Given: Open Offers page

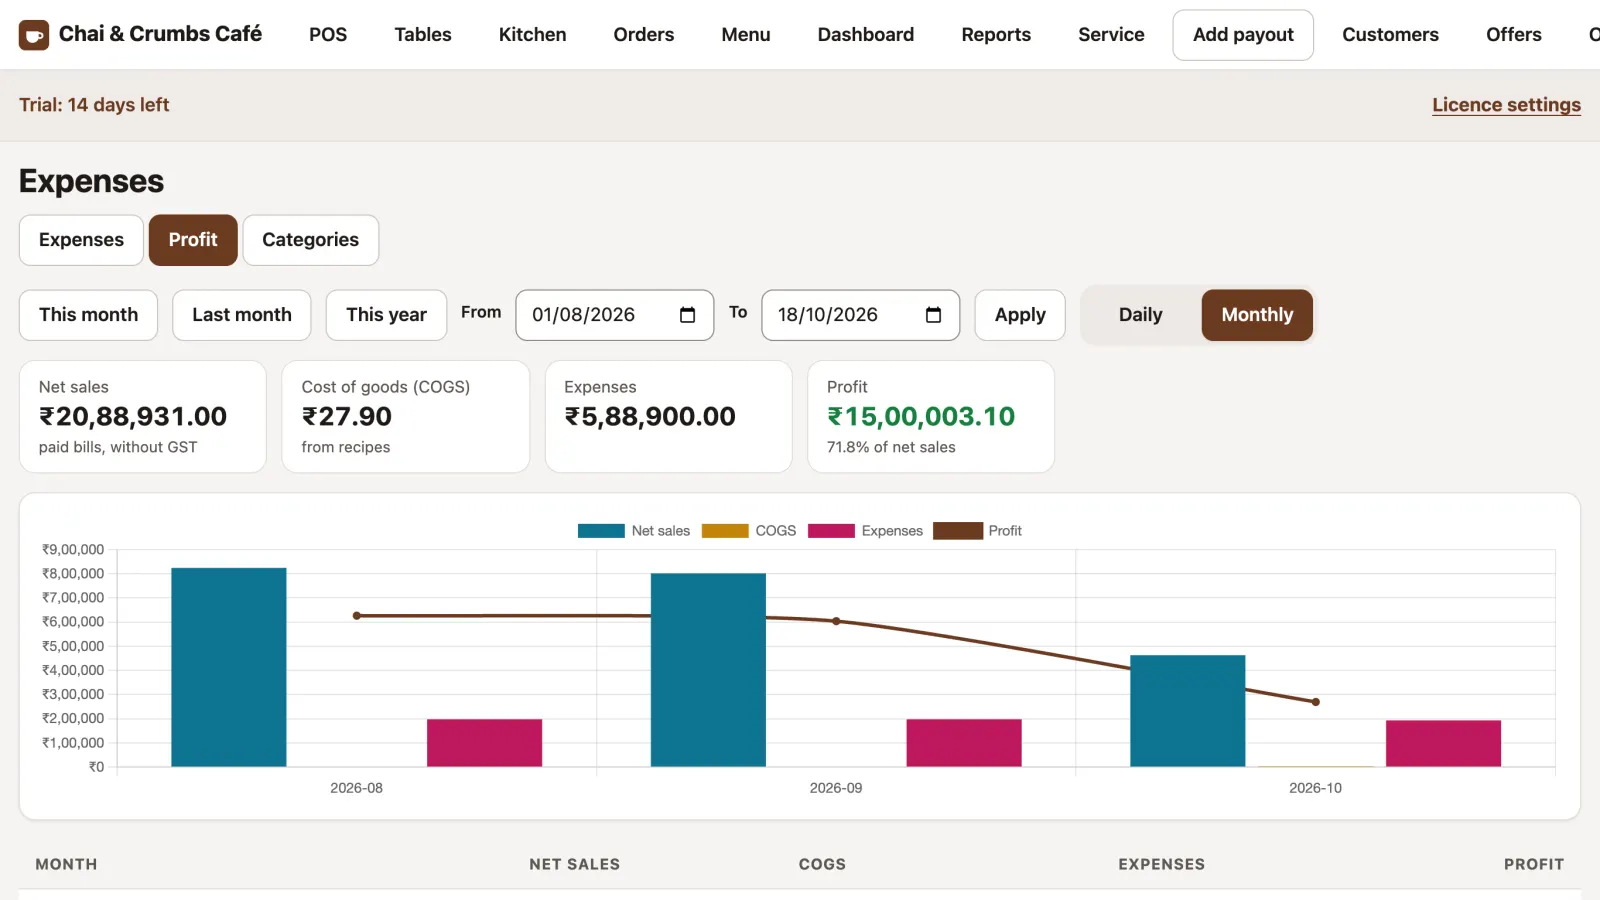Looking at the screenshot, I should [1513, 35].
